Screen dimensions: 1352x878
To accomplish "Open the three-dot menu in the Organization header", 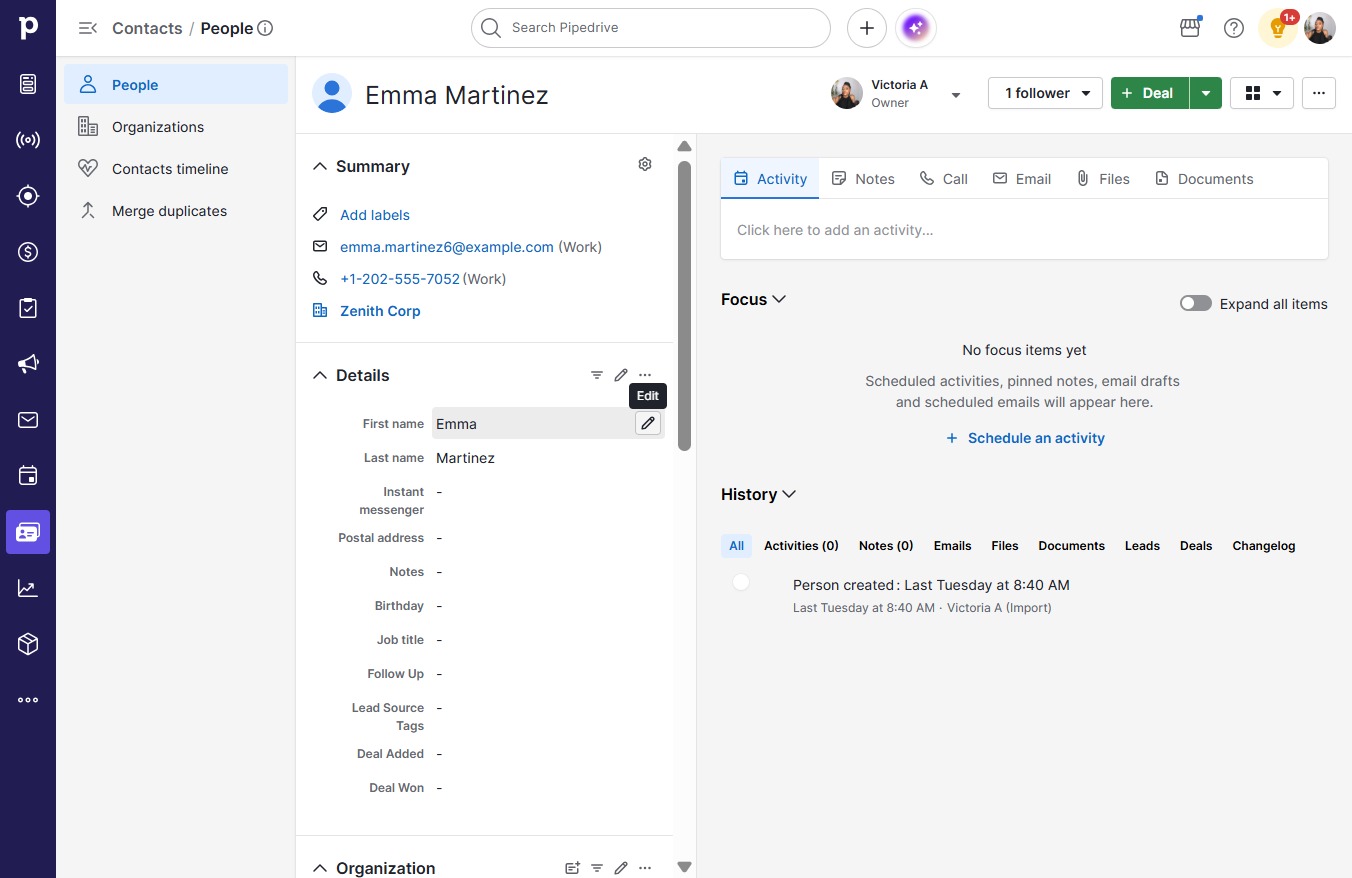I will pyautogui.click(x=645, y=868).
